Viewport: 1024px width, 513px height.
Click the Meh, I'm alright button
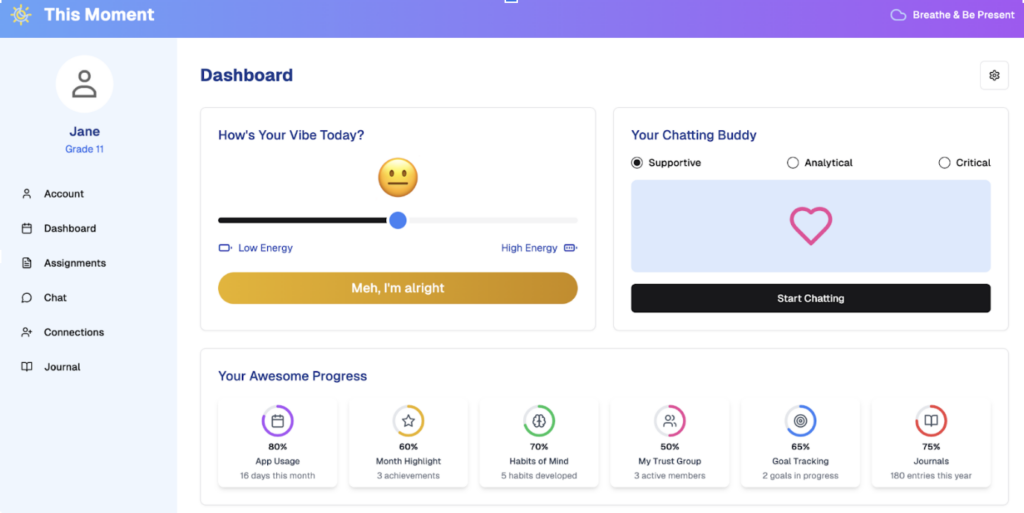[x=398, y=288]
